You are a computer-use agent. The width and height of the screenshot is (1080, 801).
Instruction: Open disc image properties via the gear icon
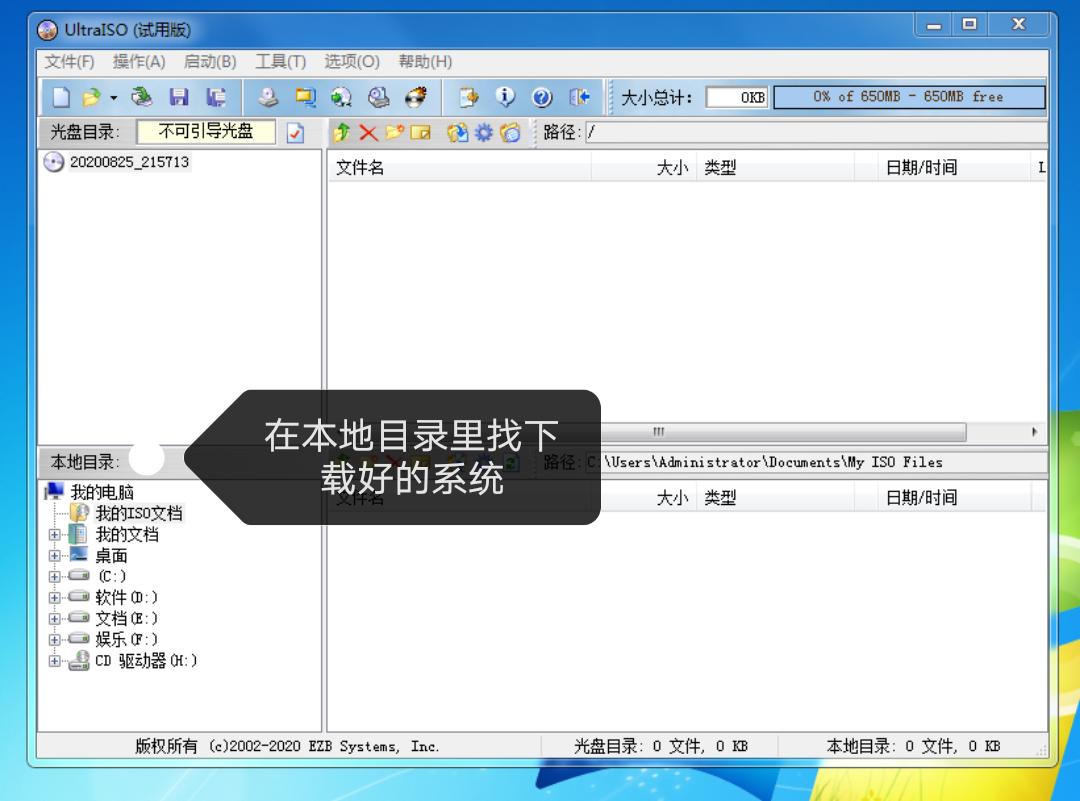[x=482, y=132]
